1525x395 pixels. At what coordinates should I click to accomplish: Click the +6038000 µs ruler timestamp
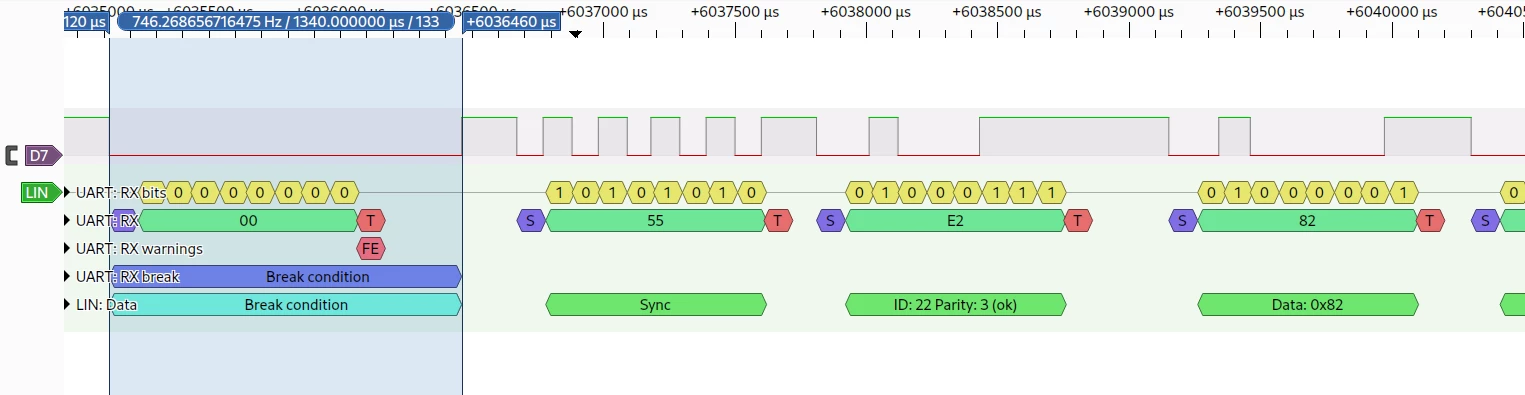tap(866, 12)
